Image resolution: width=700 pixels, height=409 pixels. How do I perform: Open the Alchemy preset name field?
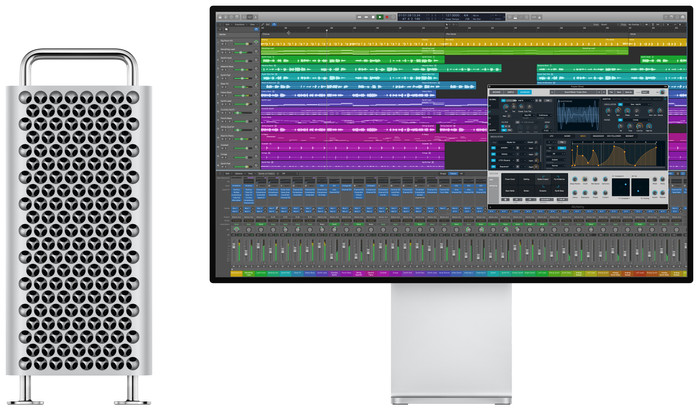coord(574,92)
